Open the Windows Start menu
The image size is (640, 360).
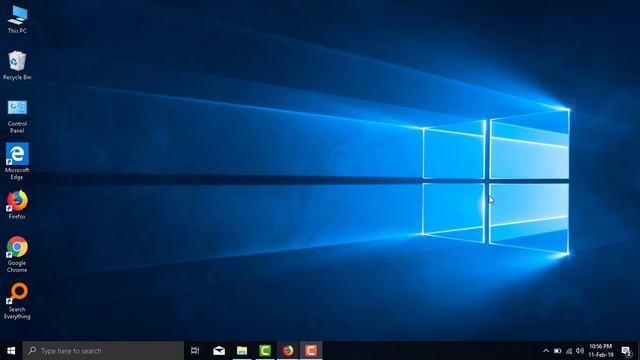click(11, 351)
